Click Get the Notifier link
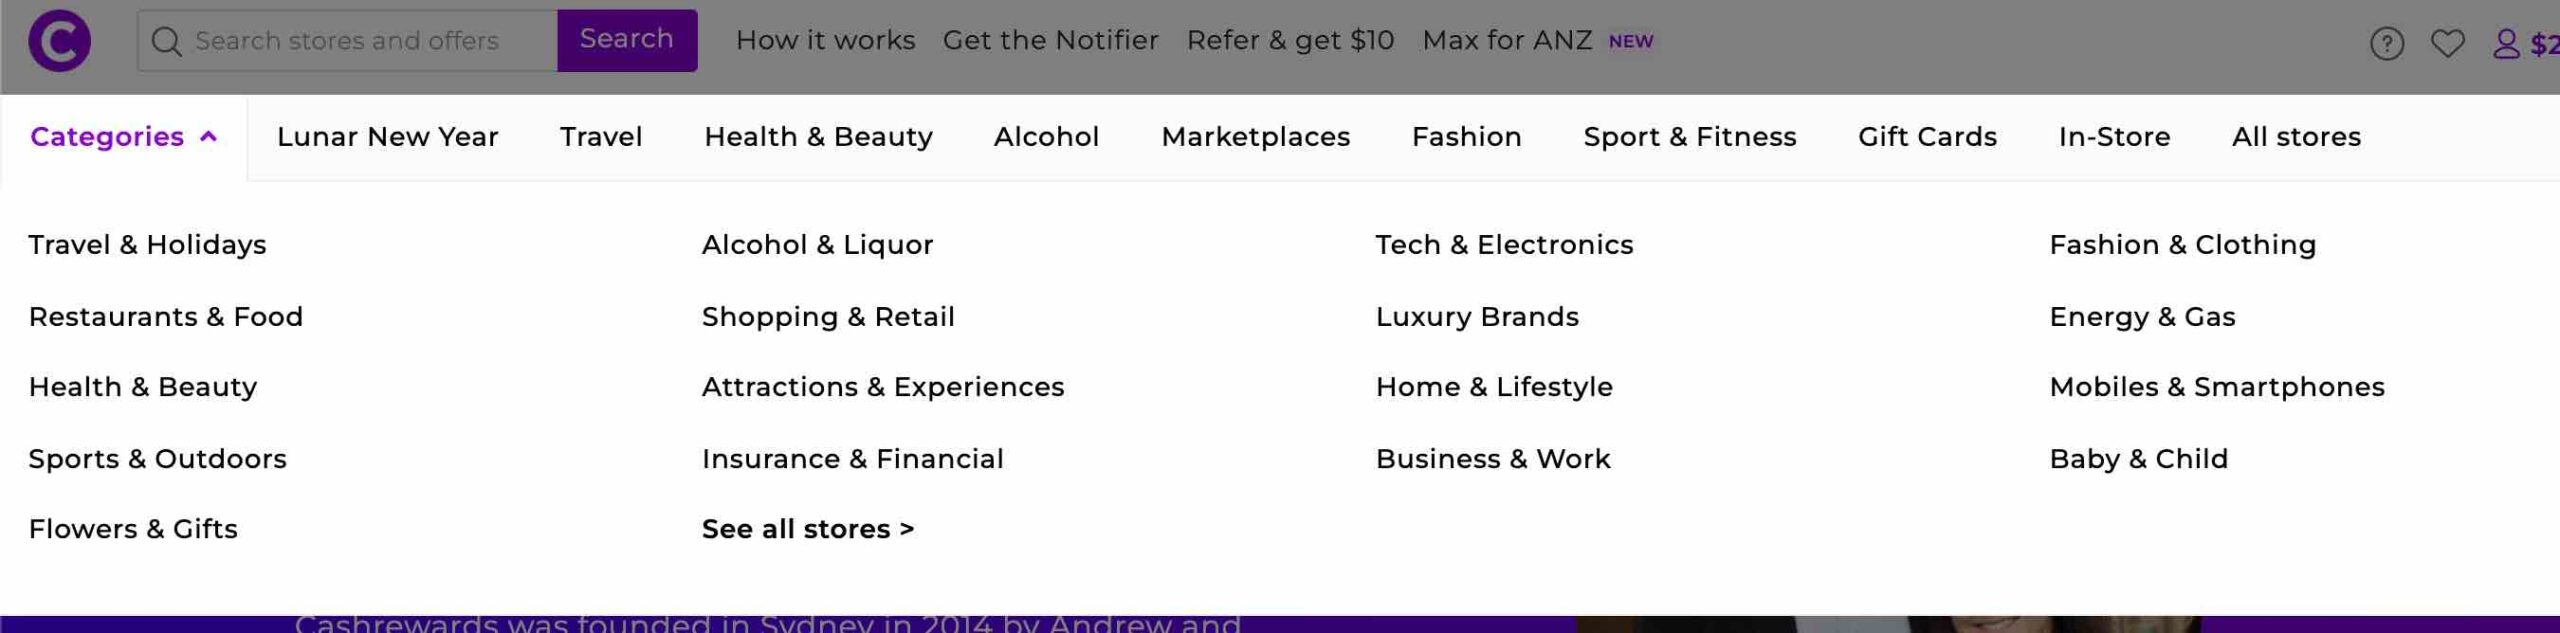2560x633 pixels. (1050, 40)
